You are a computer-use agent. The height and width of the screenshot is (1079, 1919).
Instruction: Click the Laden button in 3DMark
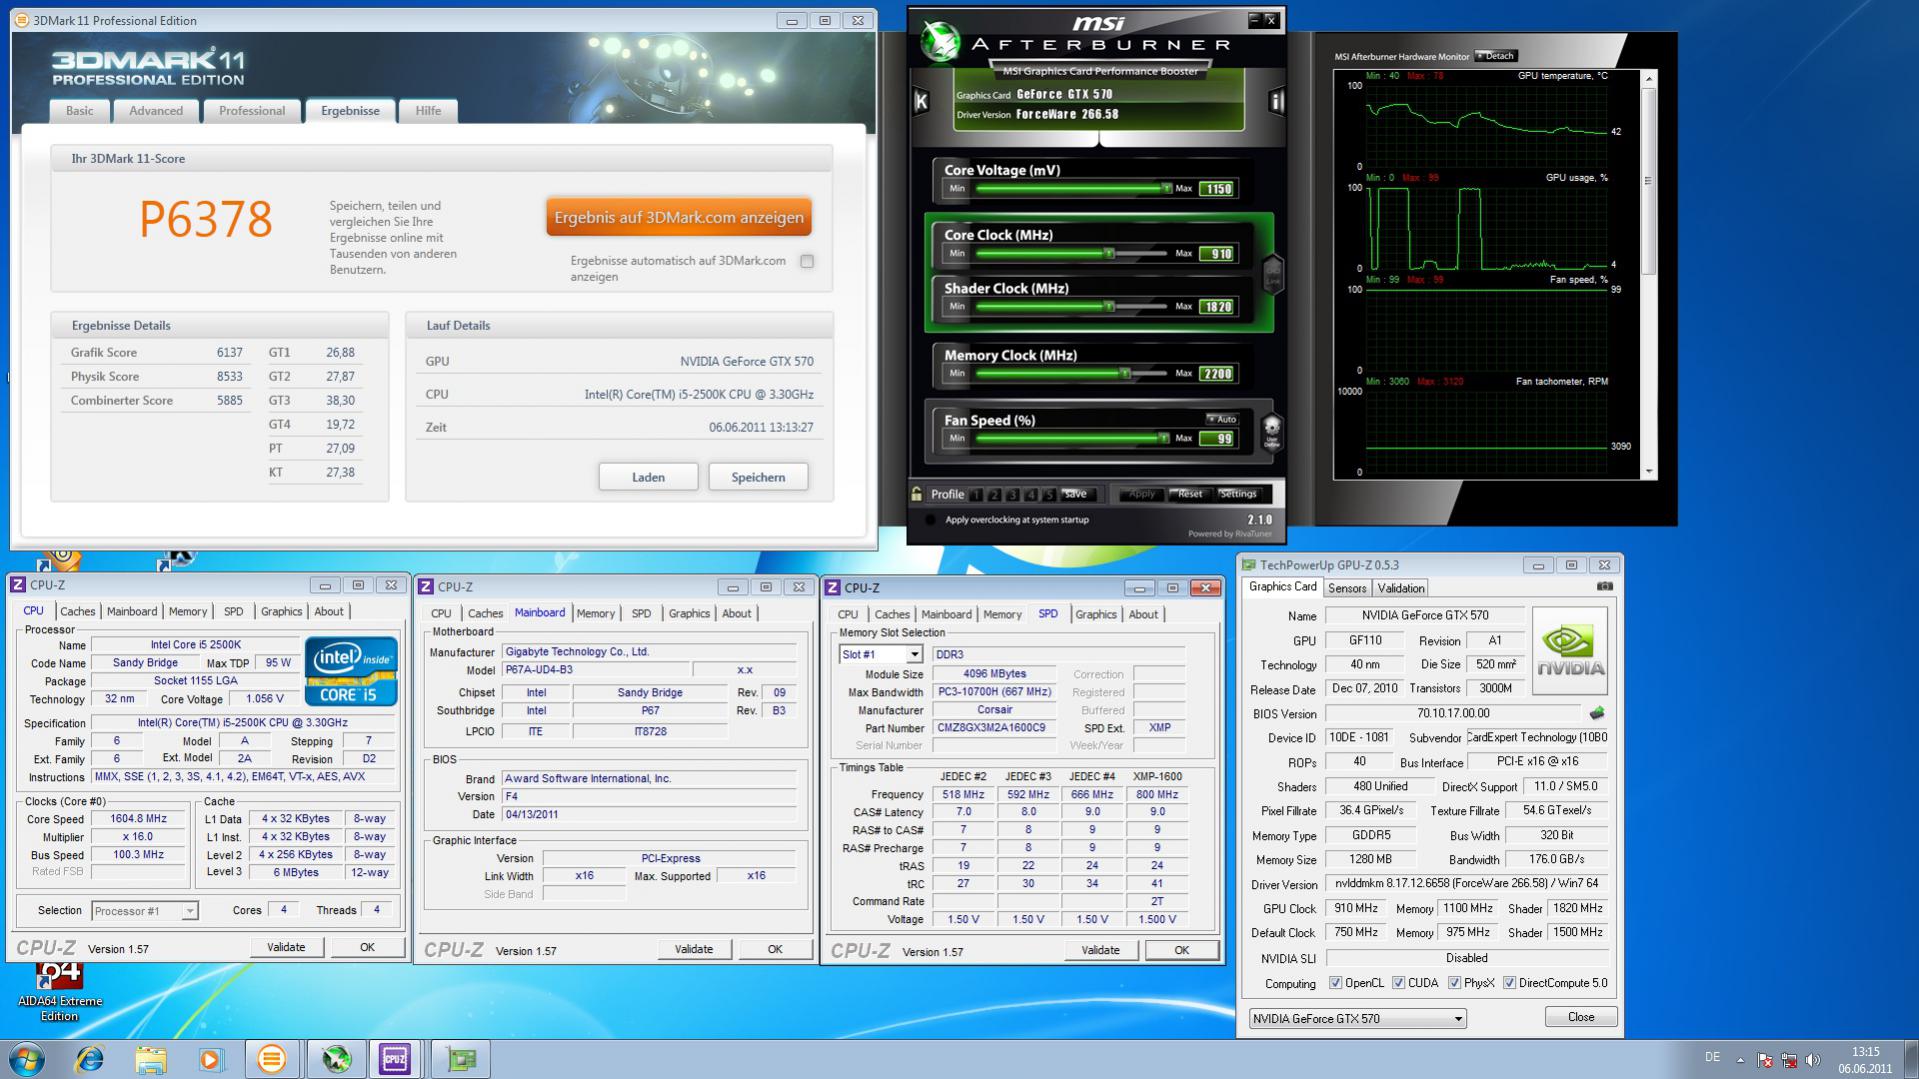tap(648, 477)
